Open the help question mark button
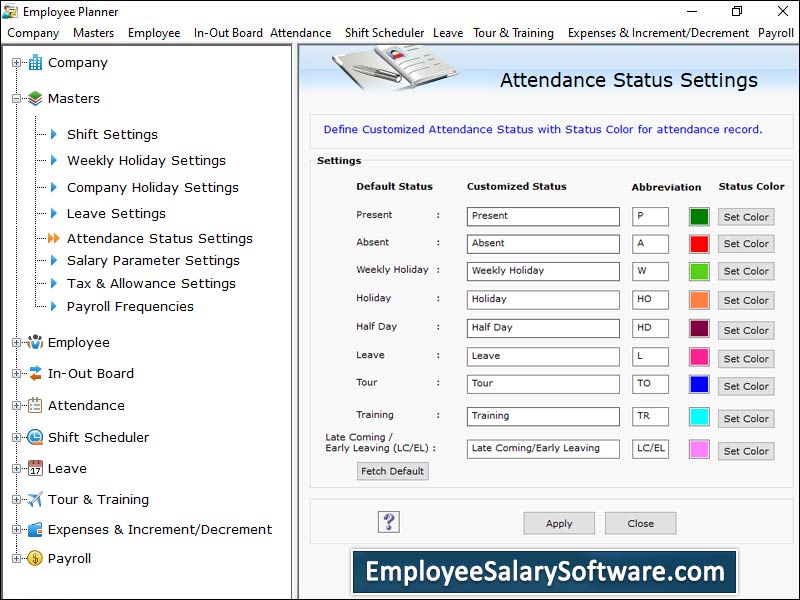This screenshot has height=600, width=800. (x=389, y=522)
